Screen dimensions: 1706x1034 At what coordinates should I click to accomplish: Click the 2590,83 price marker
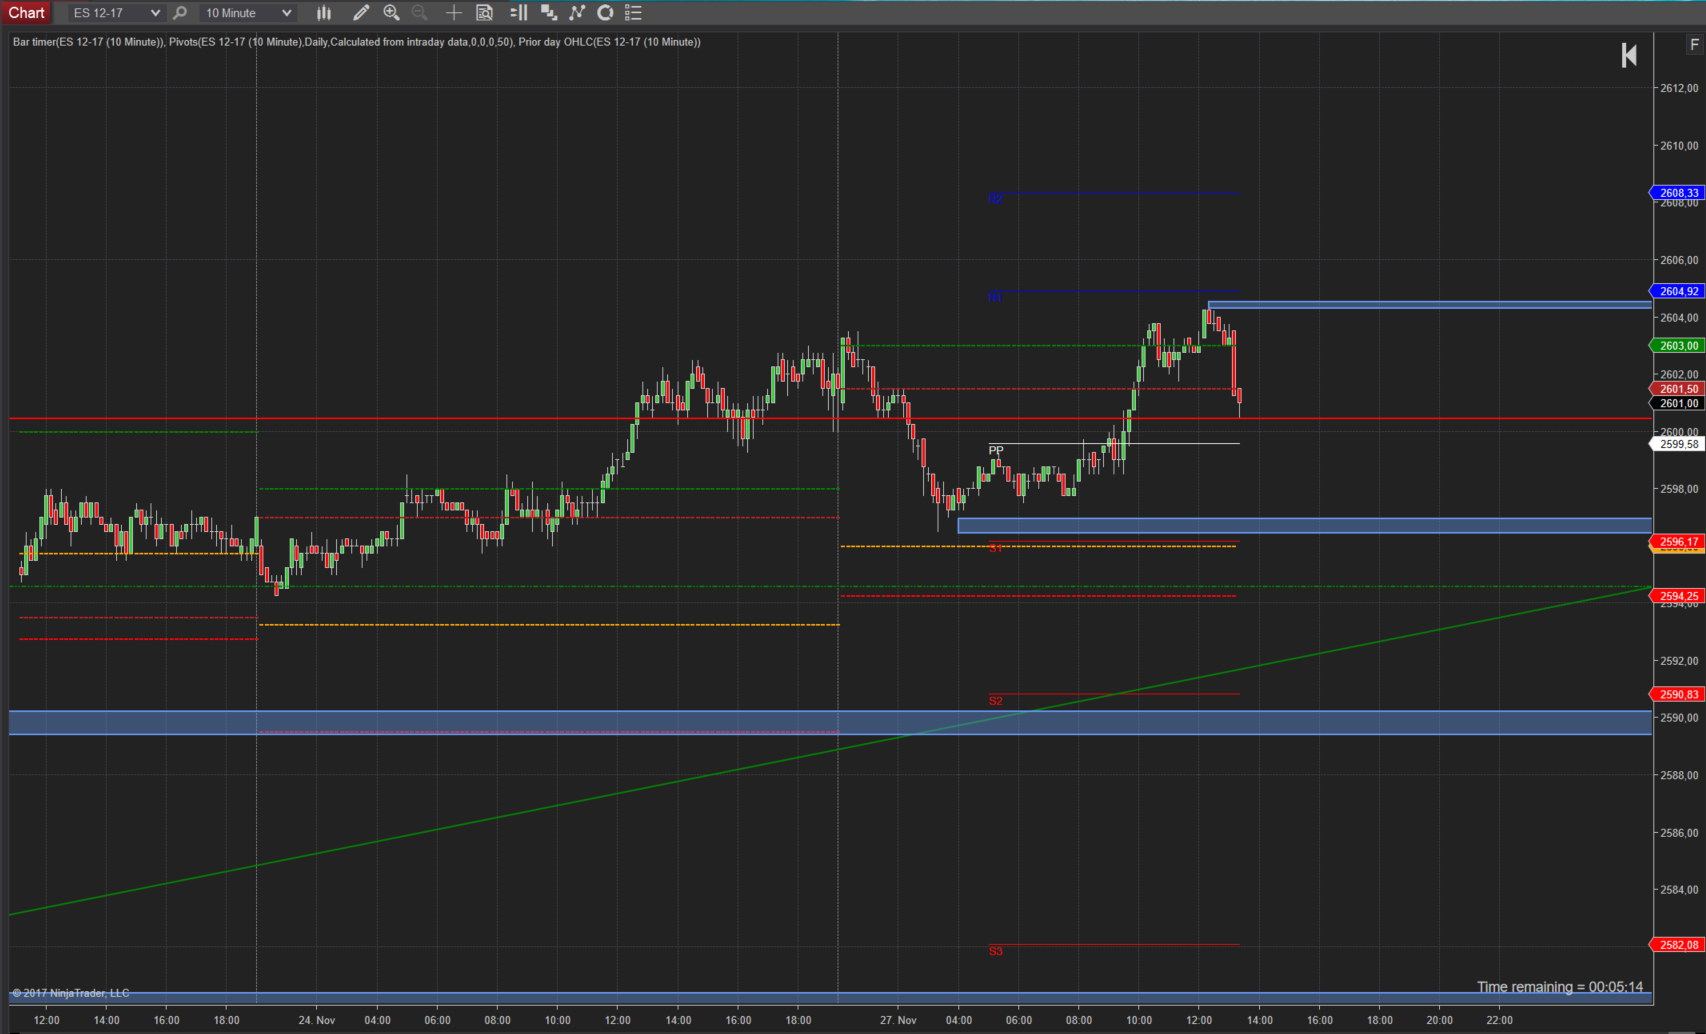1676,694
